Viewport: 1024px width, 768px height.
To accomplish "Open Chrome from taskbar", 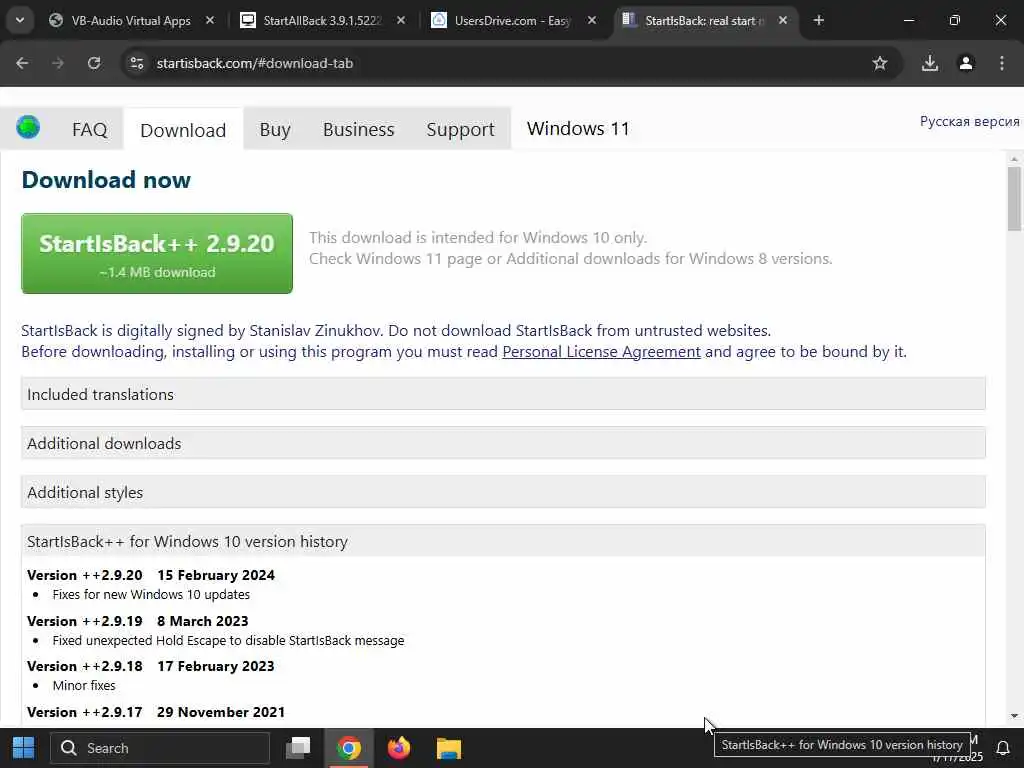I will 349,748.
